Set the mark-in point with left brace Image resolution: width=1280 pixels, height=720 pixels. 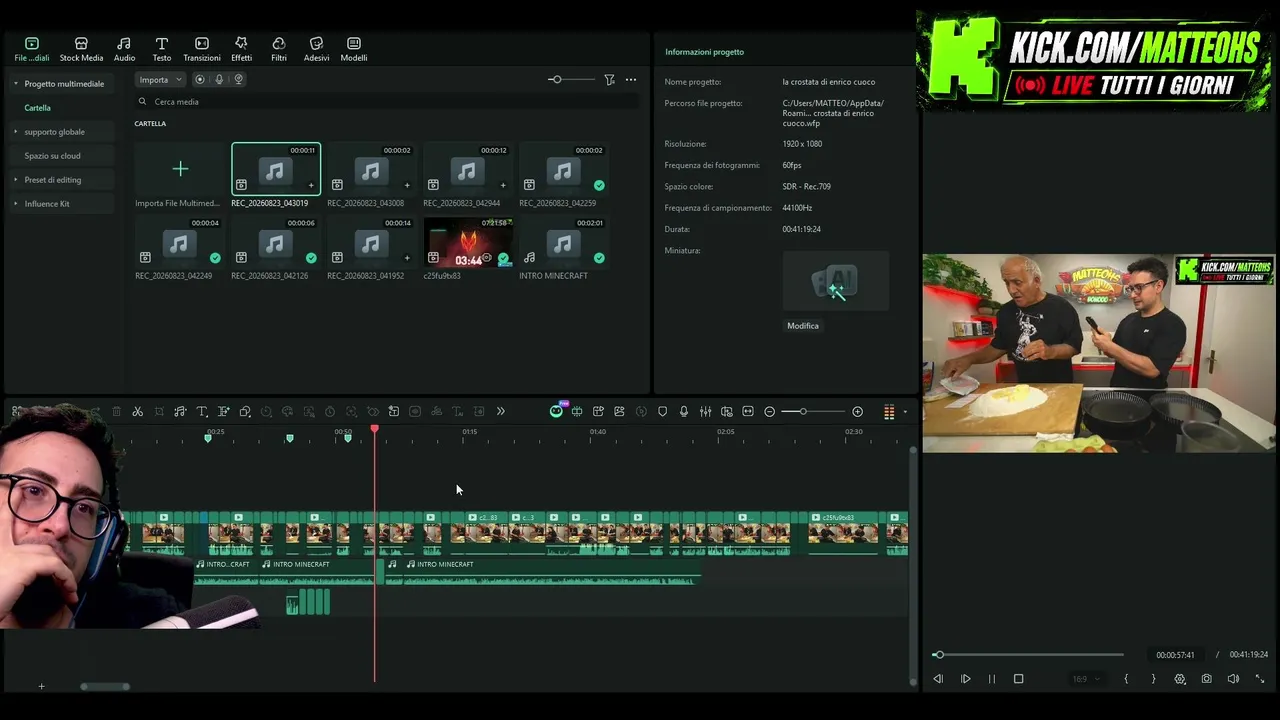[x=1126, y=679]
